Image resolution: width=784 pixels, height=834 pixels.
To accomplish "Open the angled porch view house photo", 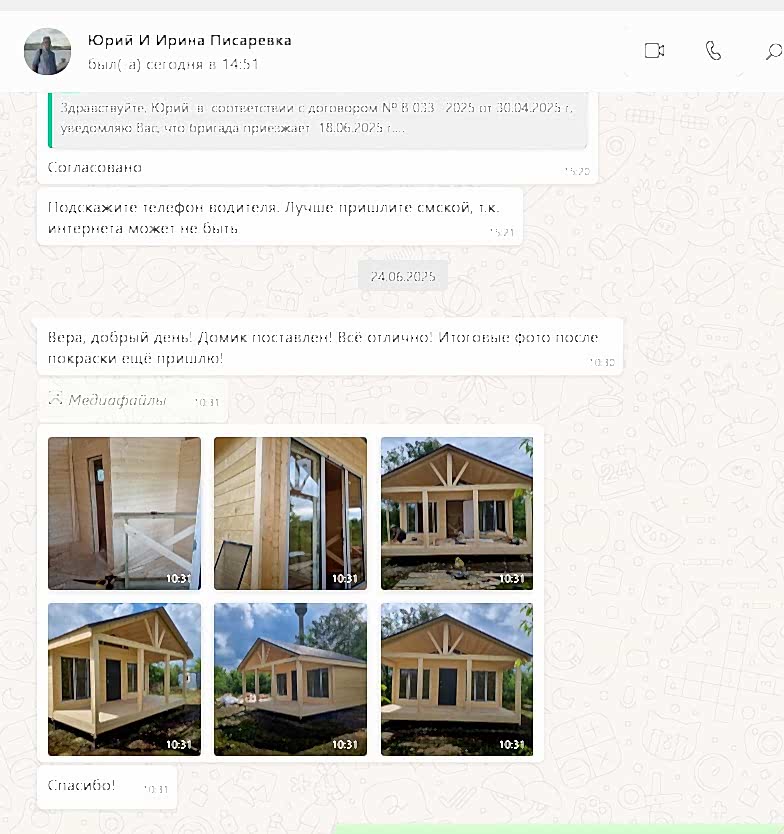I will [x=124, y=679].
